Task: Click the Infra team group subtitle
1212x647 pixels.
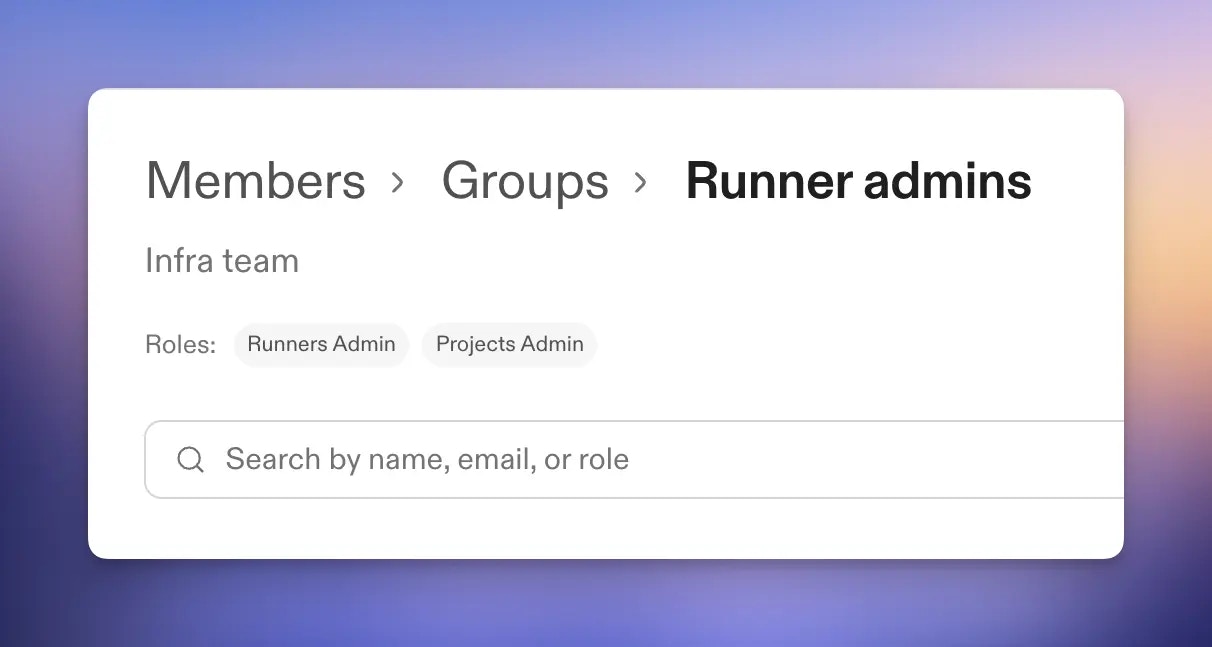Action: [x=222, y=260]
